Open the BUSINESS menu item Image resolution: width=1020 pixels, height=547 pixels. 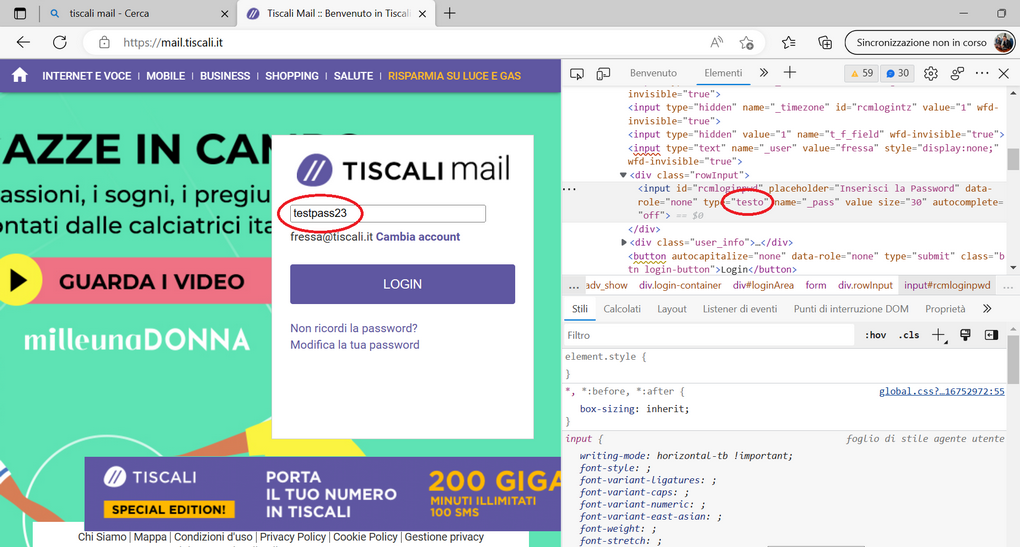click(224, 76)
